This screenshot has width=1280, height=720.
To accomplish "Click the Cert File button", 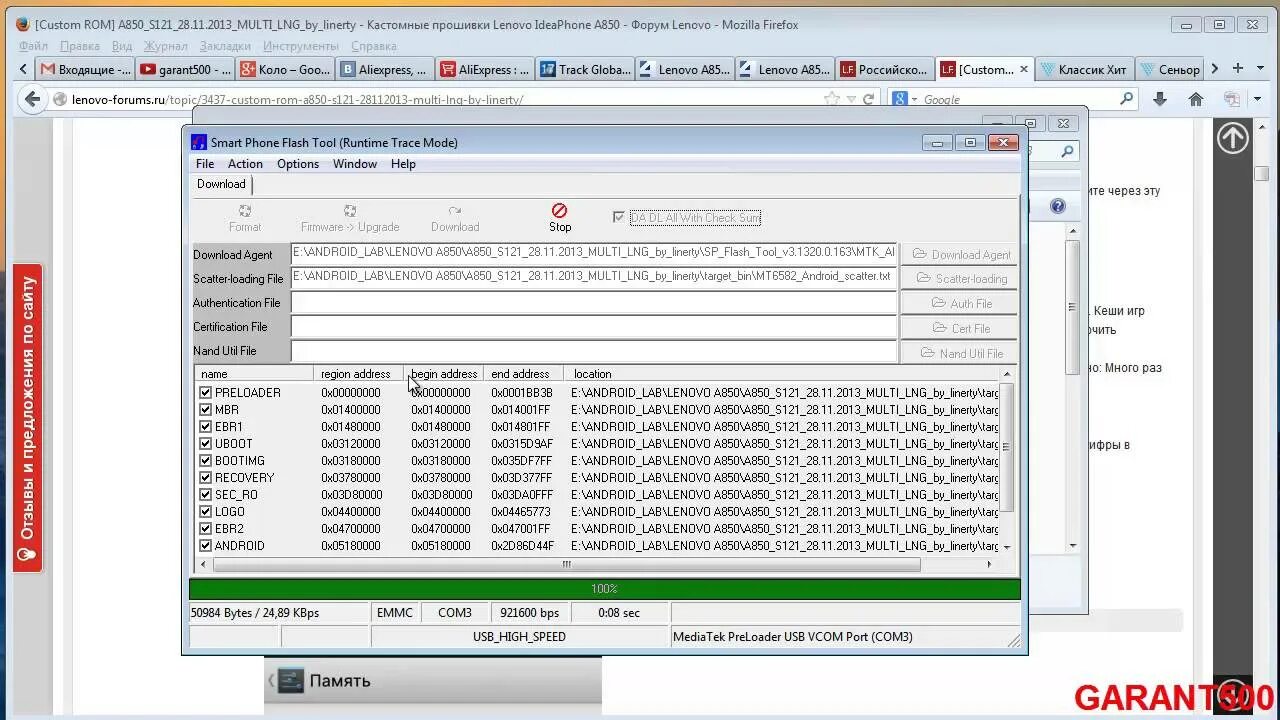I will (961, 328).
